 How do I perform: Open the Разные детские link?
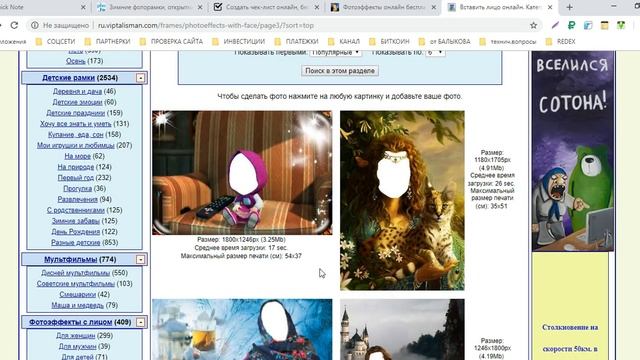(x=76, y=242)
